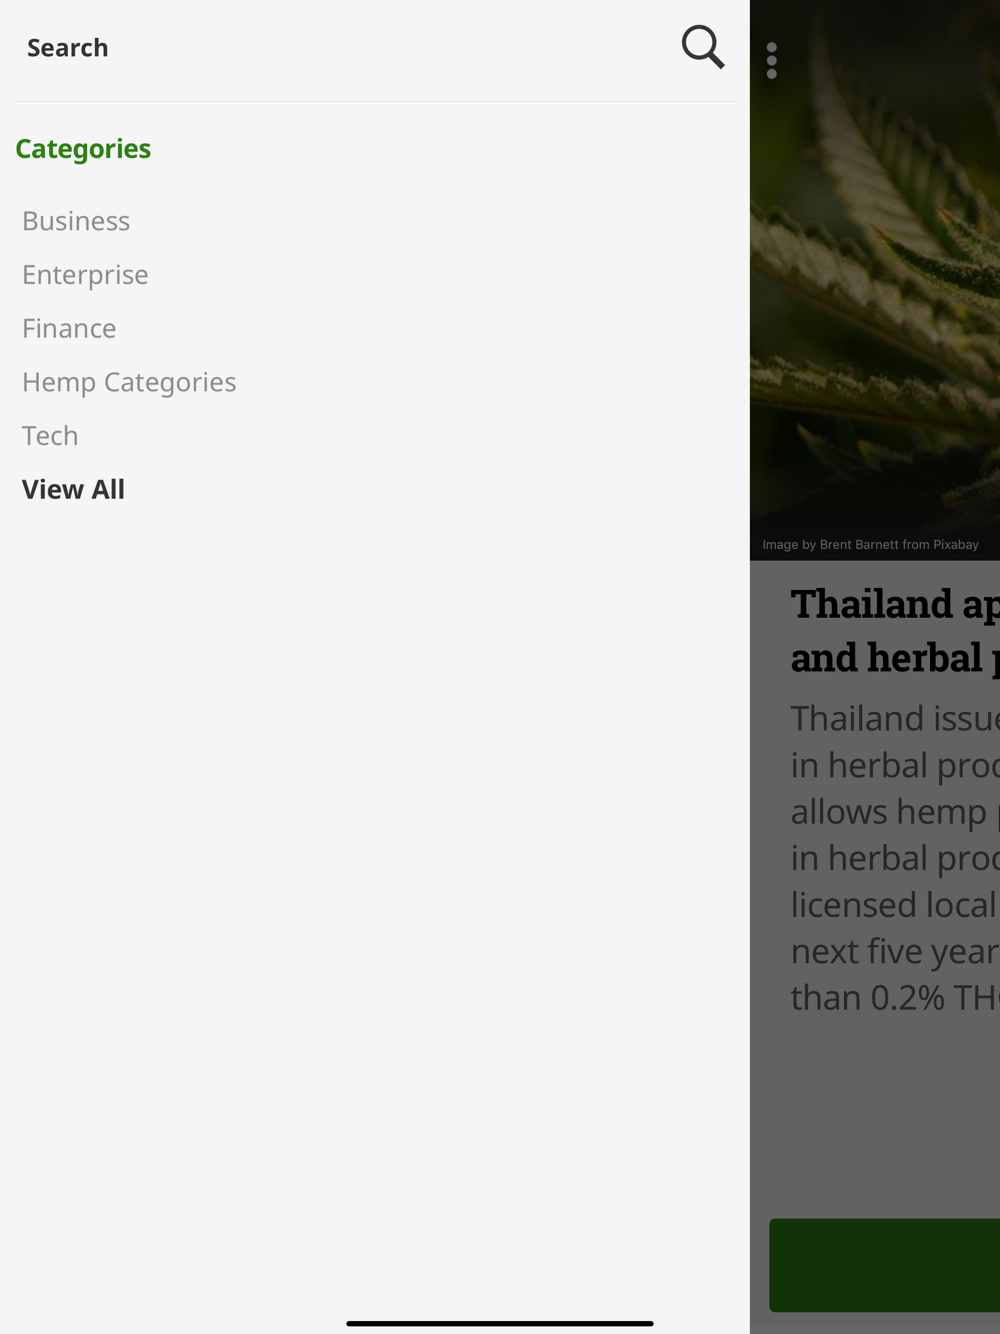Select the Categories heading
This screenshot has width=1000, height=1334.
tap(83, 149)
